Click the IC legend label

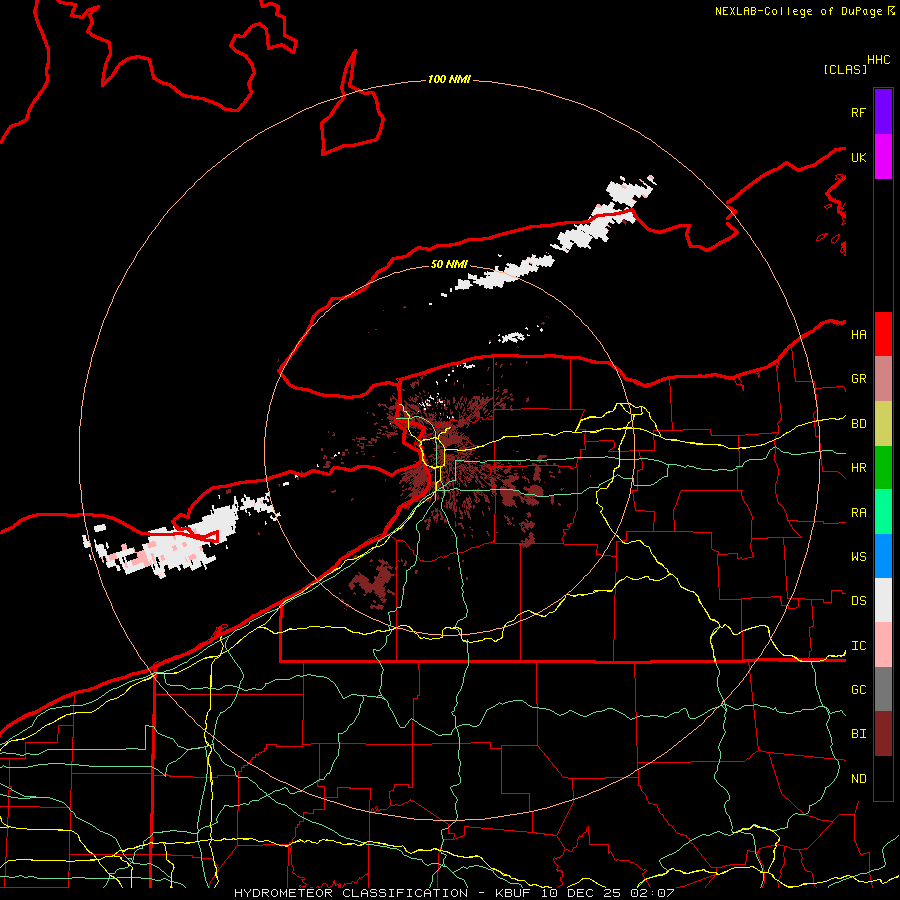859,646
